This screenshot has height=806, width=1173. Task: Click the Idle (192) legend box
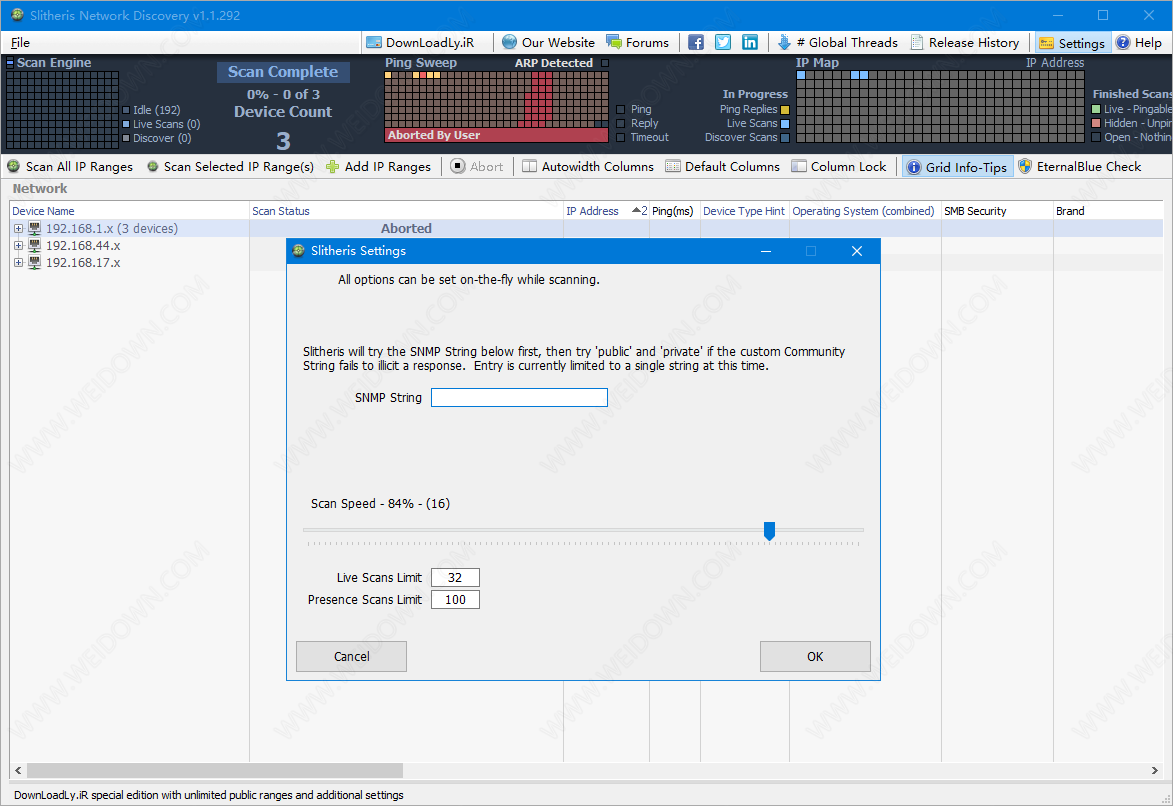tap(126, 110)
